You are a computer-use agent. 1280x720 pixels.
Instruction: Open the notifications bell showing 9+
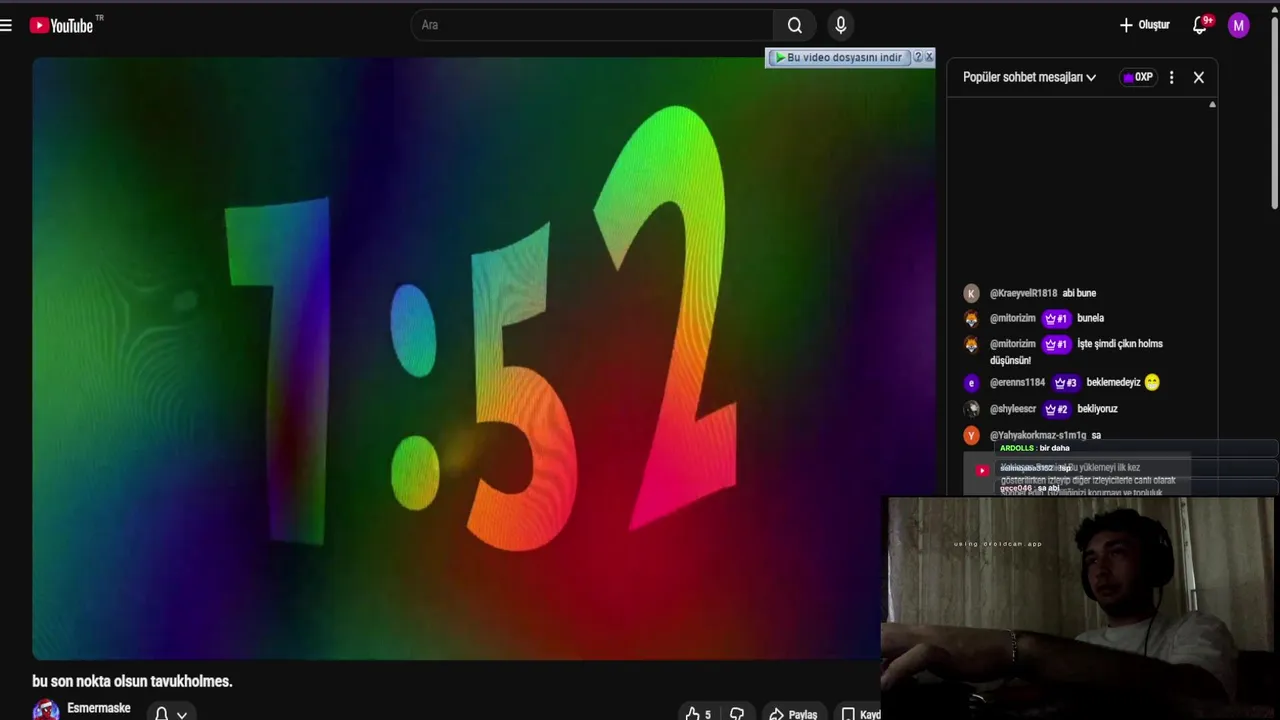click(x=1201, y=25)
